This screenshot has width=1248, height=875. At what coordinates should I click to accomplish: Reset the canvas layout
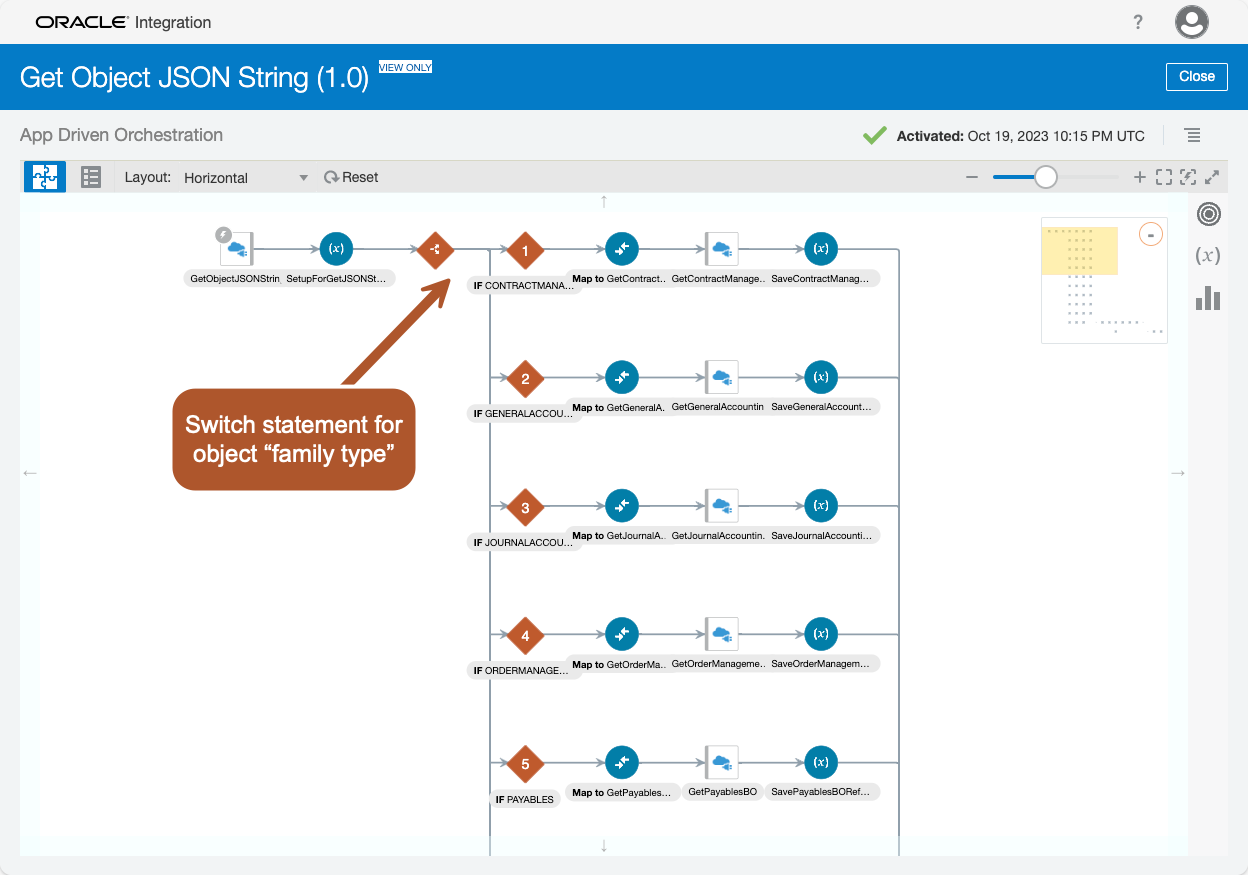[x=351, y=177]
